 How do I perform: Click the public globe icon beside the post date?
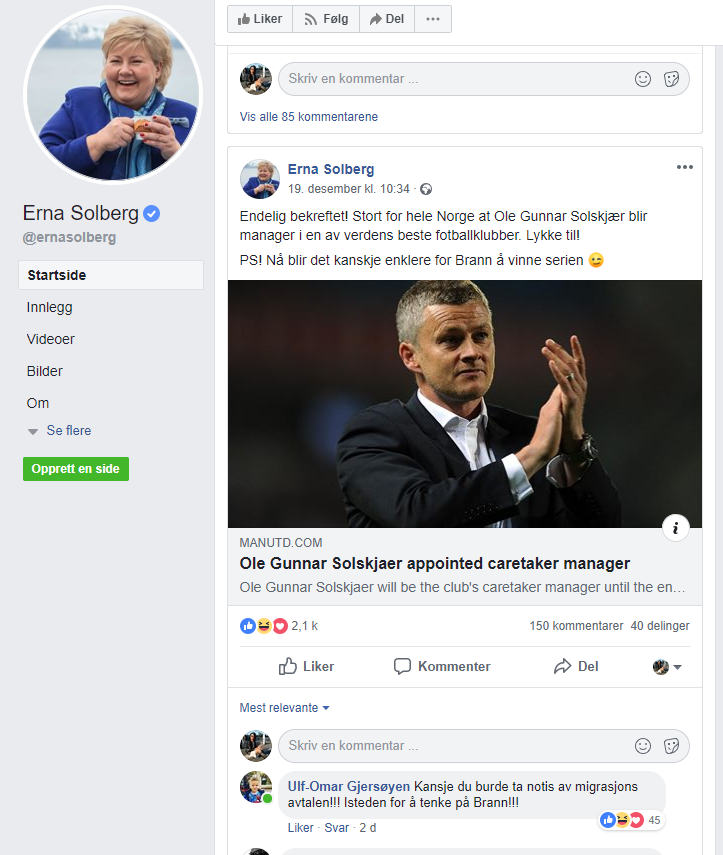[x=426, y=189]
